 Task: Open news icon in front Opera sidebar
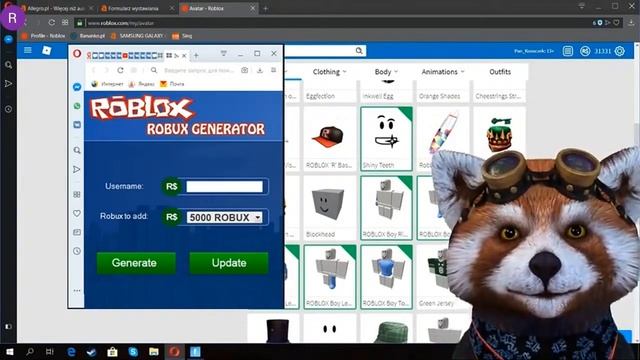point(77,232)
